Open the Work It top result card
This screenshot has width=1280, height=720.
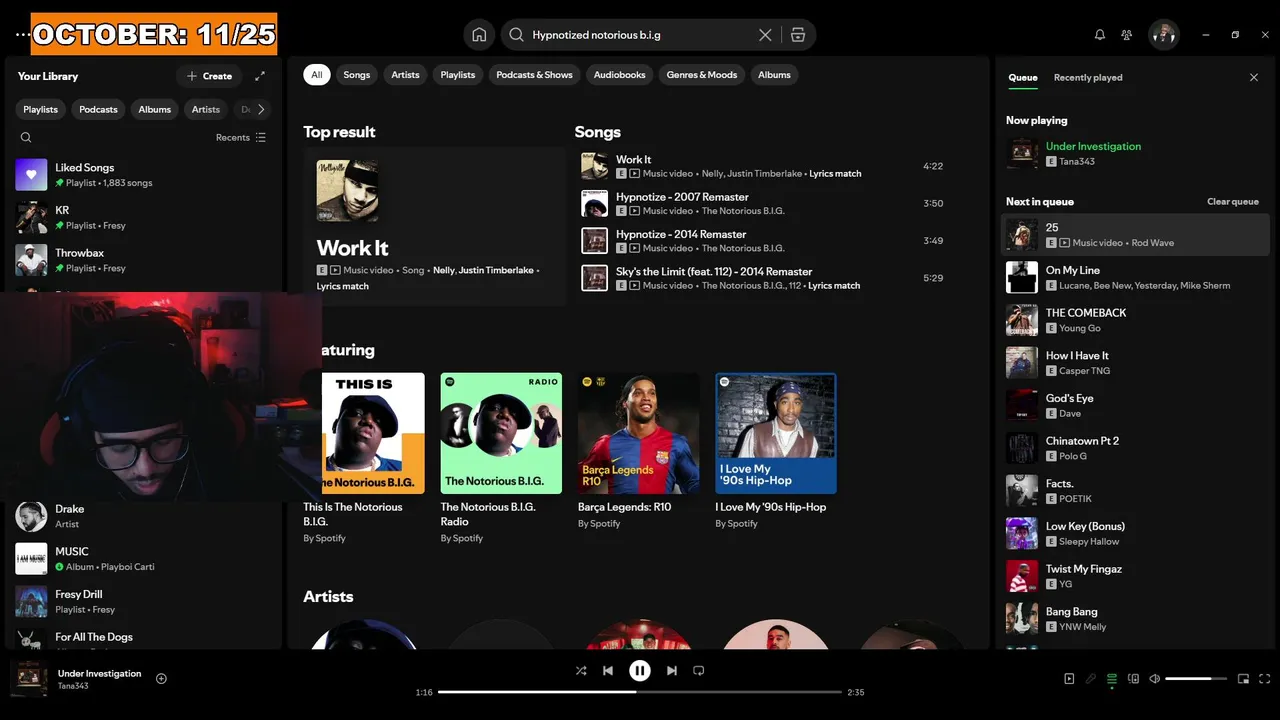tap(434, 226)
